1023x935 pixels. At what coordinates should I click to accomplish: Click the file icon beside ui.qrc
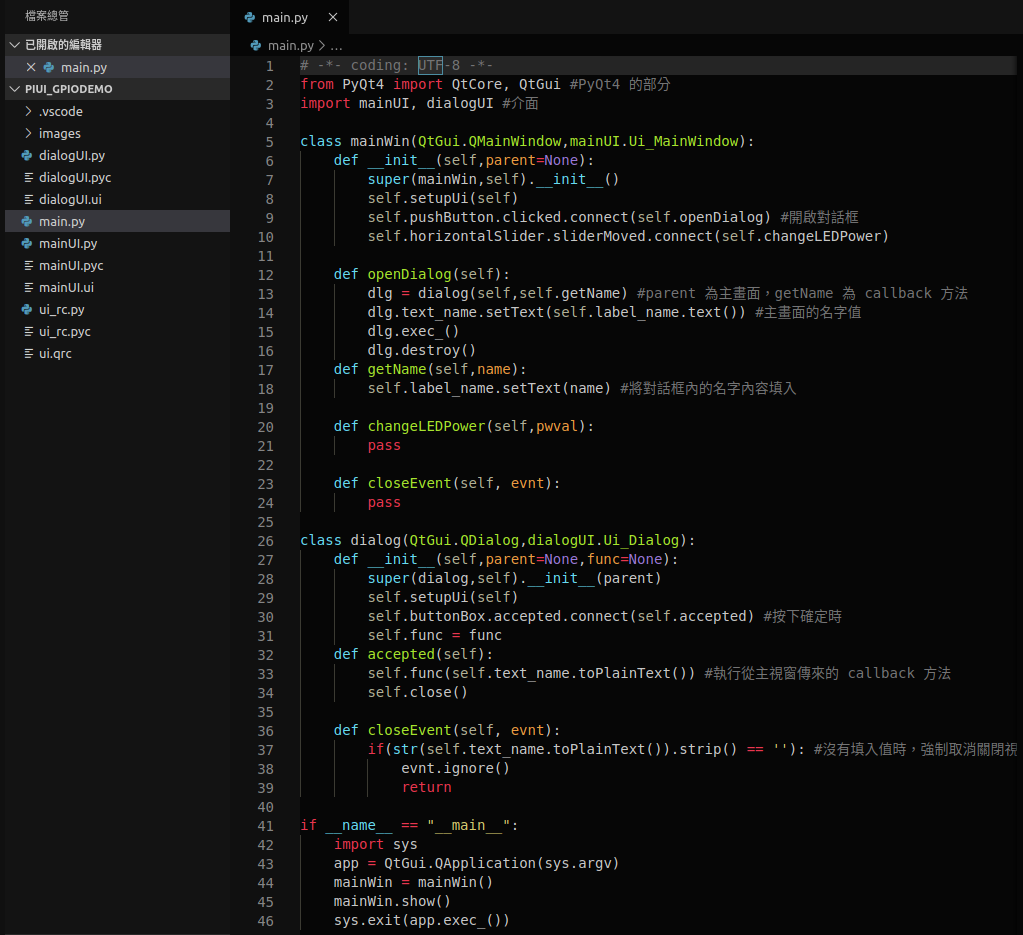click(28, 354)
